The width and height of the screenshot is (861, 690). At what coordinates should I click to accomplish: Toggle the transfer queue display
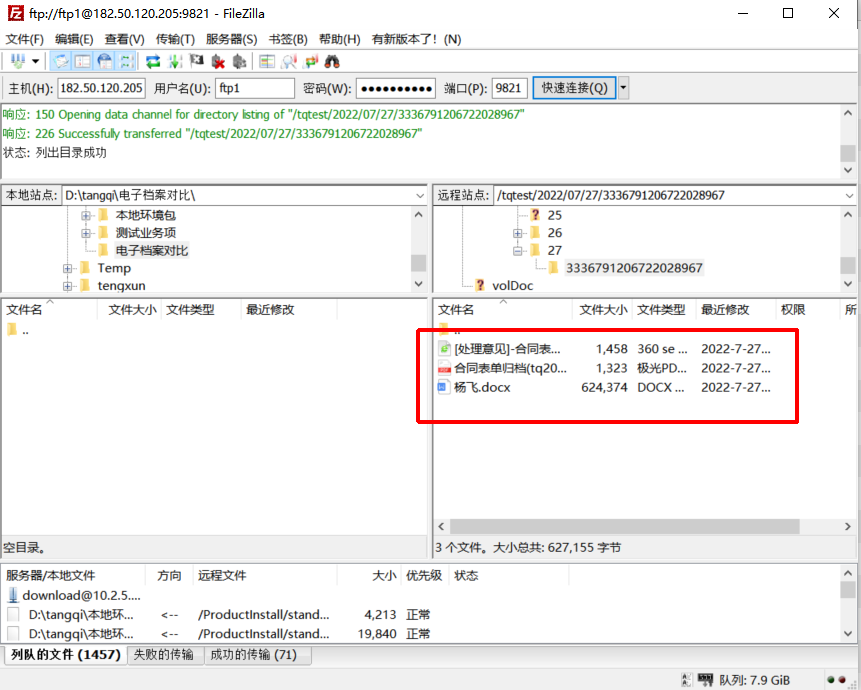pyautogui.click(x=126, y=61)
